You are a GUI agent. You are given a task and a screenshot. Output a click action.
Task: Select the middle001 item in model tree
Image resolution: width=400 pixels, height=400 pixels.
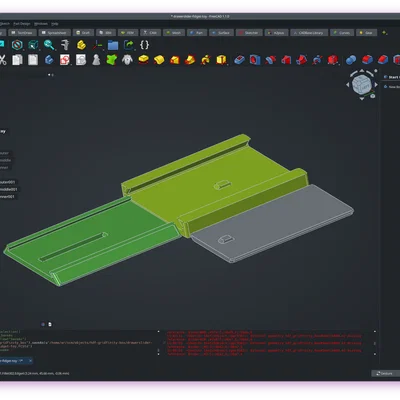coord(8,189)
